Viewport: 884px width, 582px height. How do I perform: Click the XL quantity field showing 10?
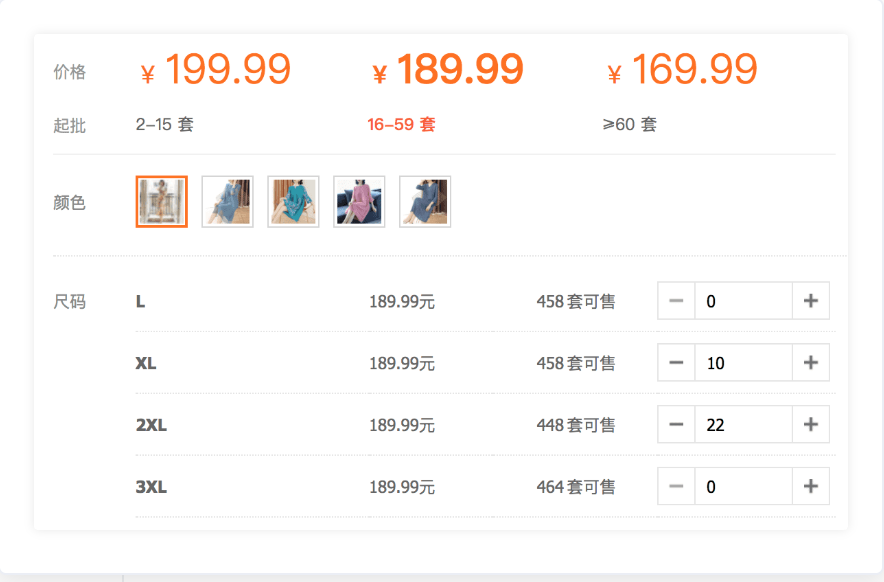[744, 363]
